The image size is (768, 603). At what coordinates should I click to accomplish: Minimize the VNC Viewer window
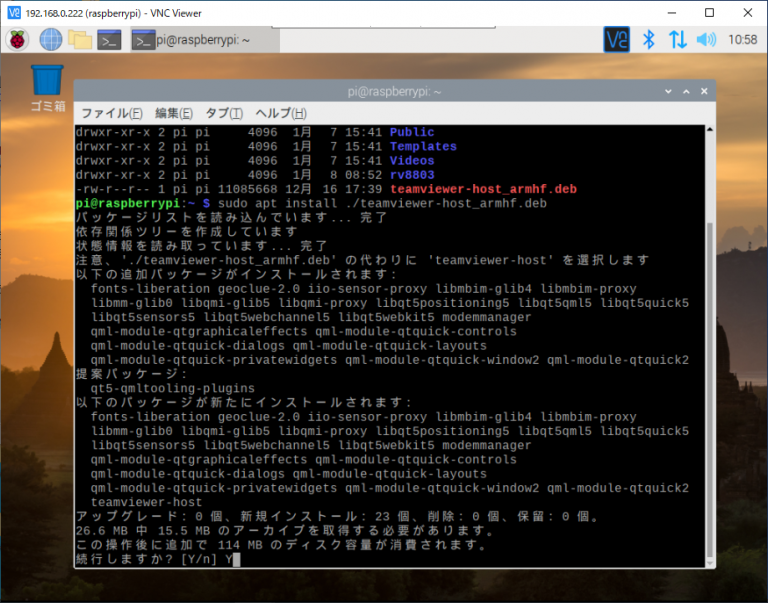pyautogui.click(x=672, y=13)
